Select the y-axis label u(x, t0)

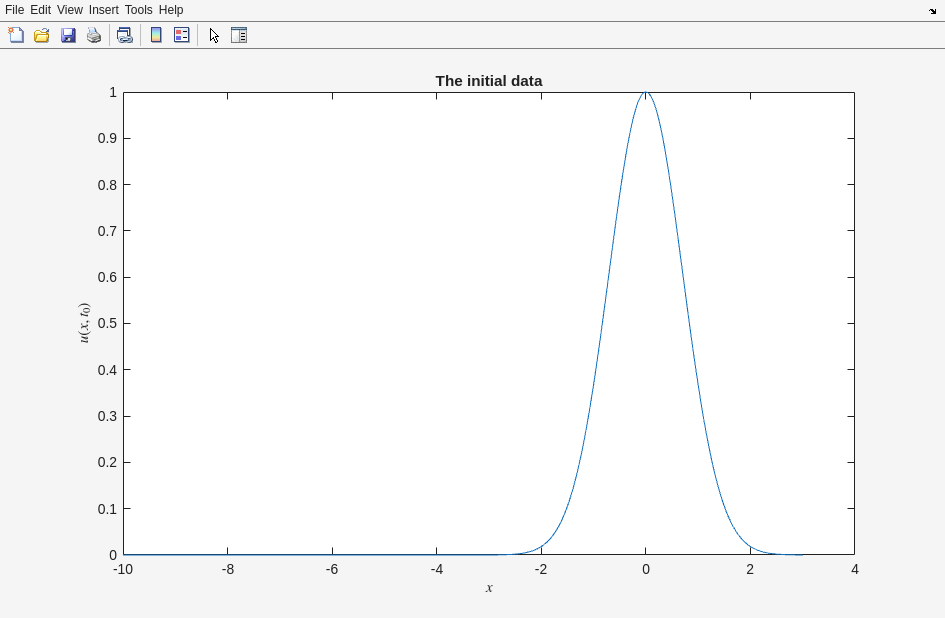click(x=84, y=323)
